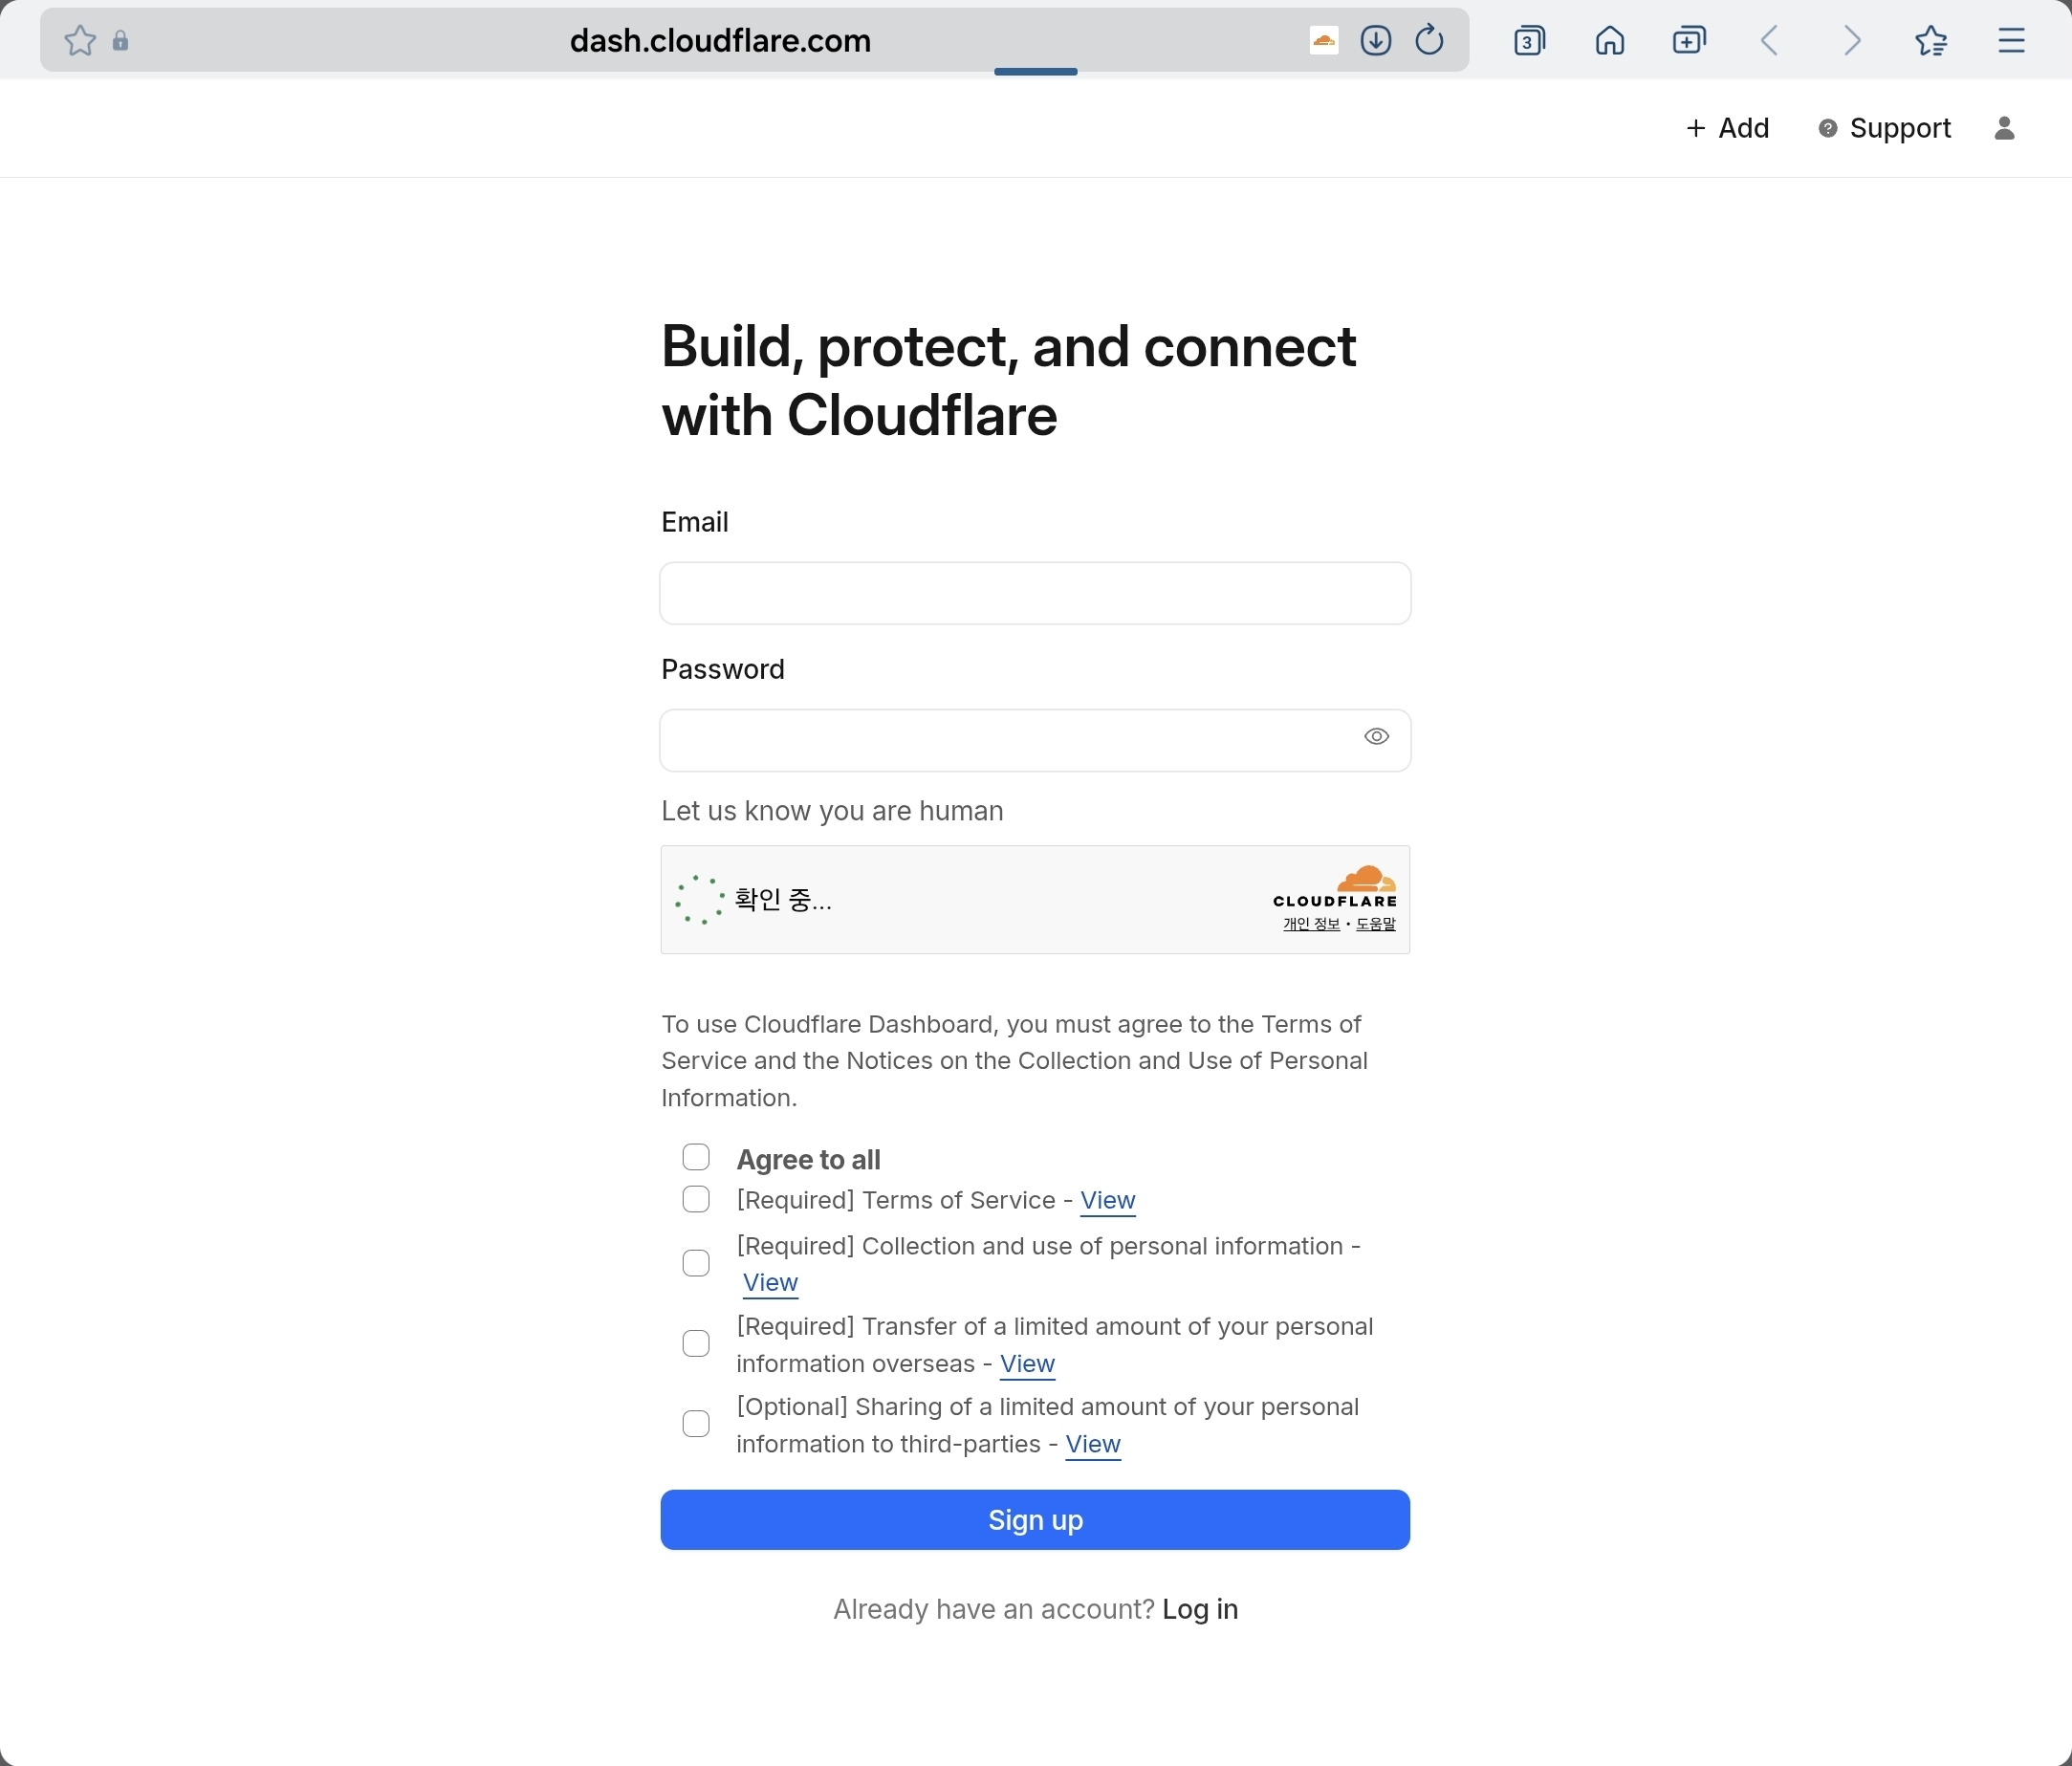Screen dimensions: 2072x1766
Task: Show password with eye icon
Action: 1376,737
